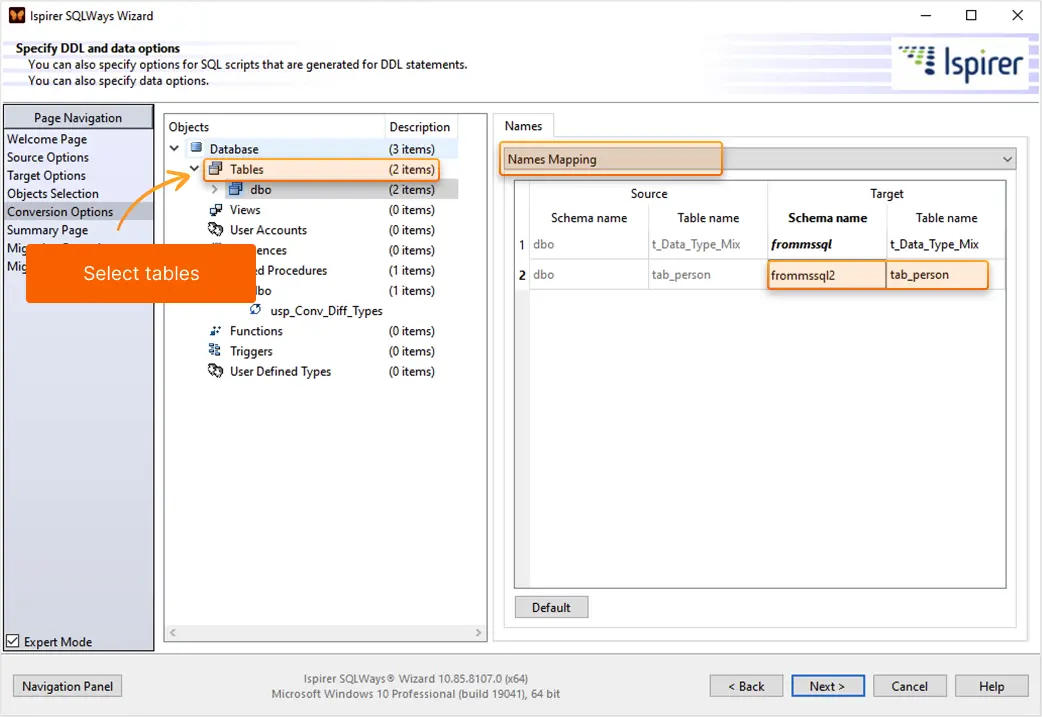1042x717 pixels.
Task: Click the Views icon in Objects tree
Action: 215,209
